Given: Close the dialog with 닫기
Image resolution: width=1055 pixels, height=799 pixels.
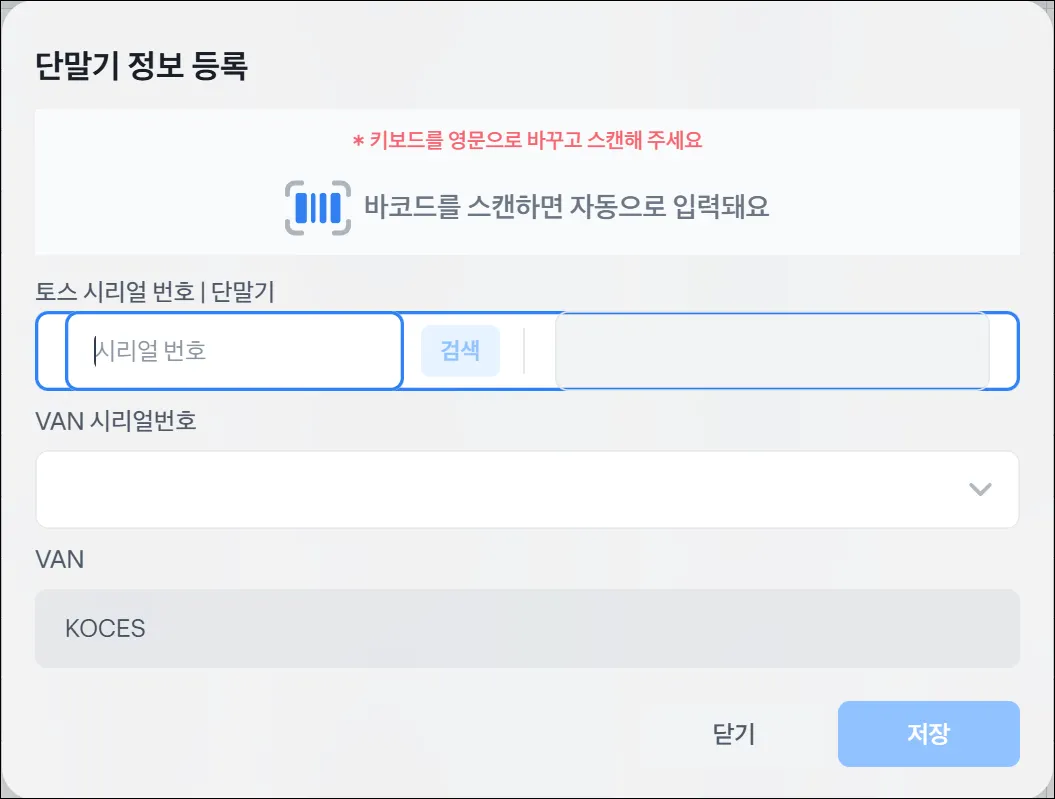Looking at the screenshot, I should click(734, 734).
